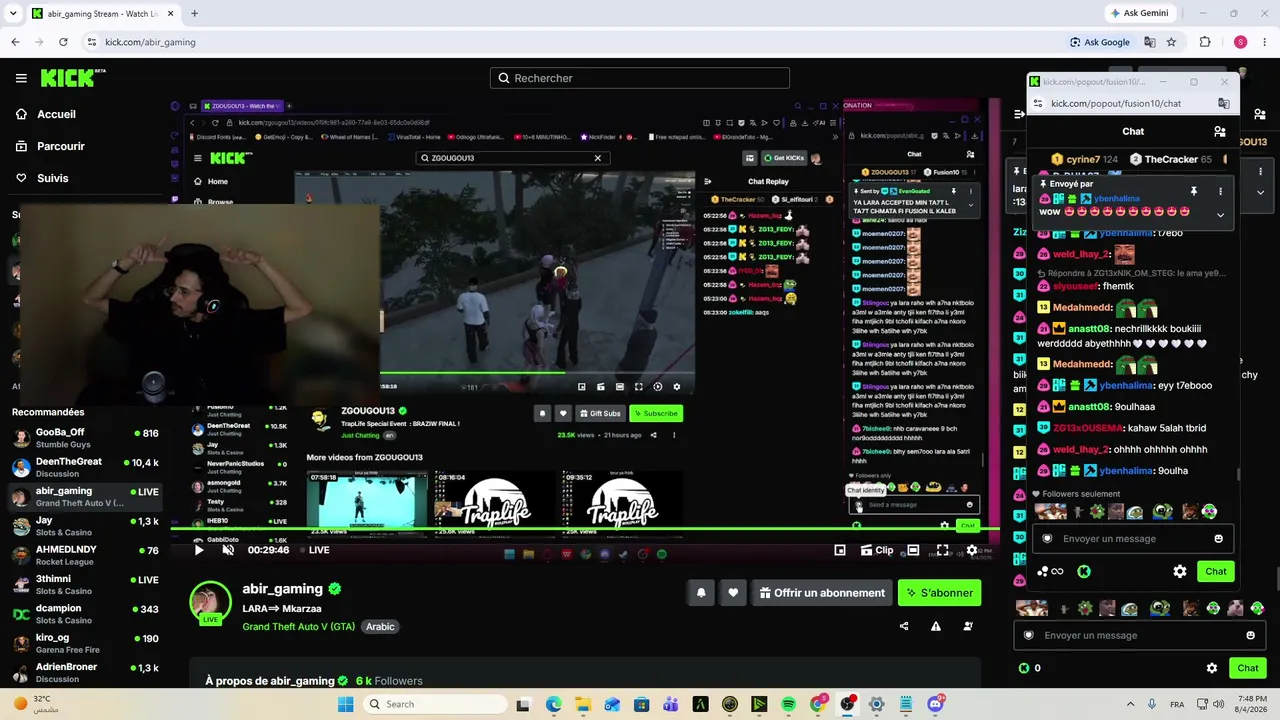Open chat settings gear in popout window
The height and width of the screenshot is (720, 1280).
(1180, 571)
